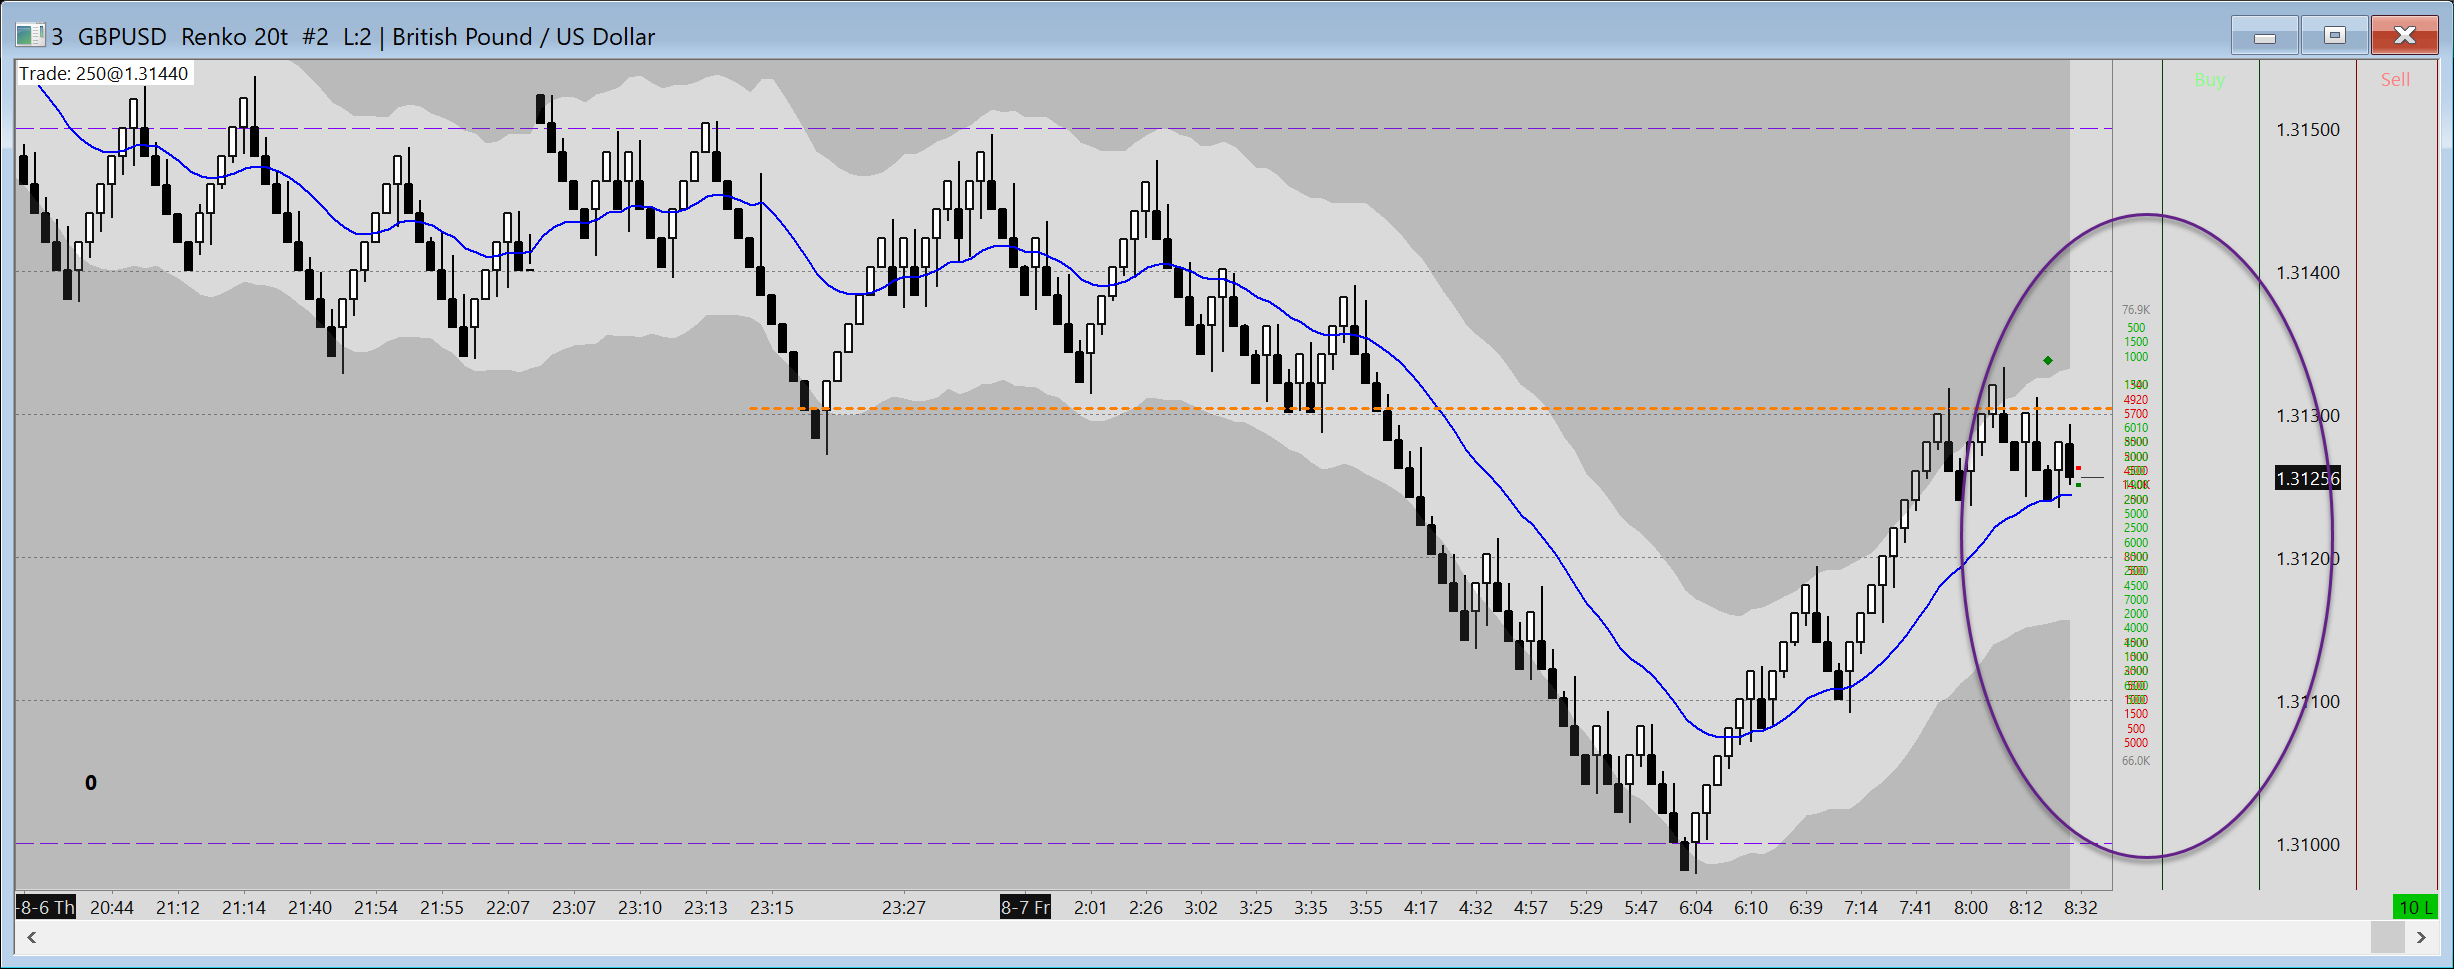The width and height of the screenshot is (2454, 969).
Task: Minimize the GBPUSD chart window
Action: tap(2265, 36)
